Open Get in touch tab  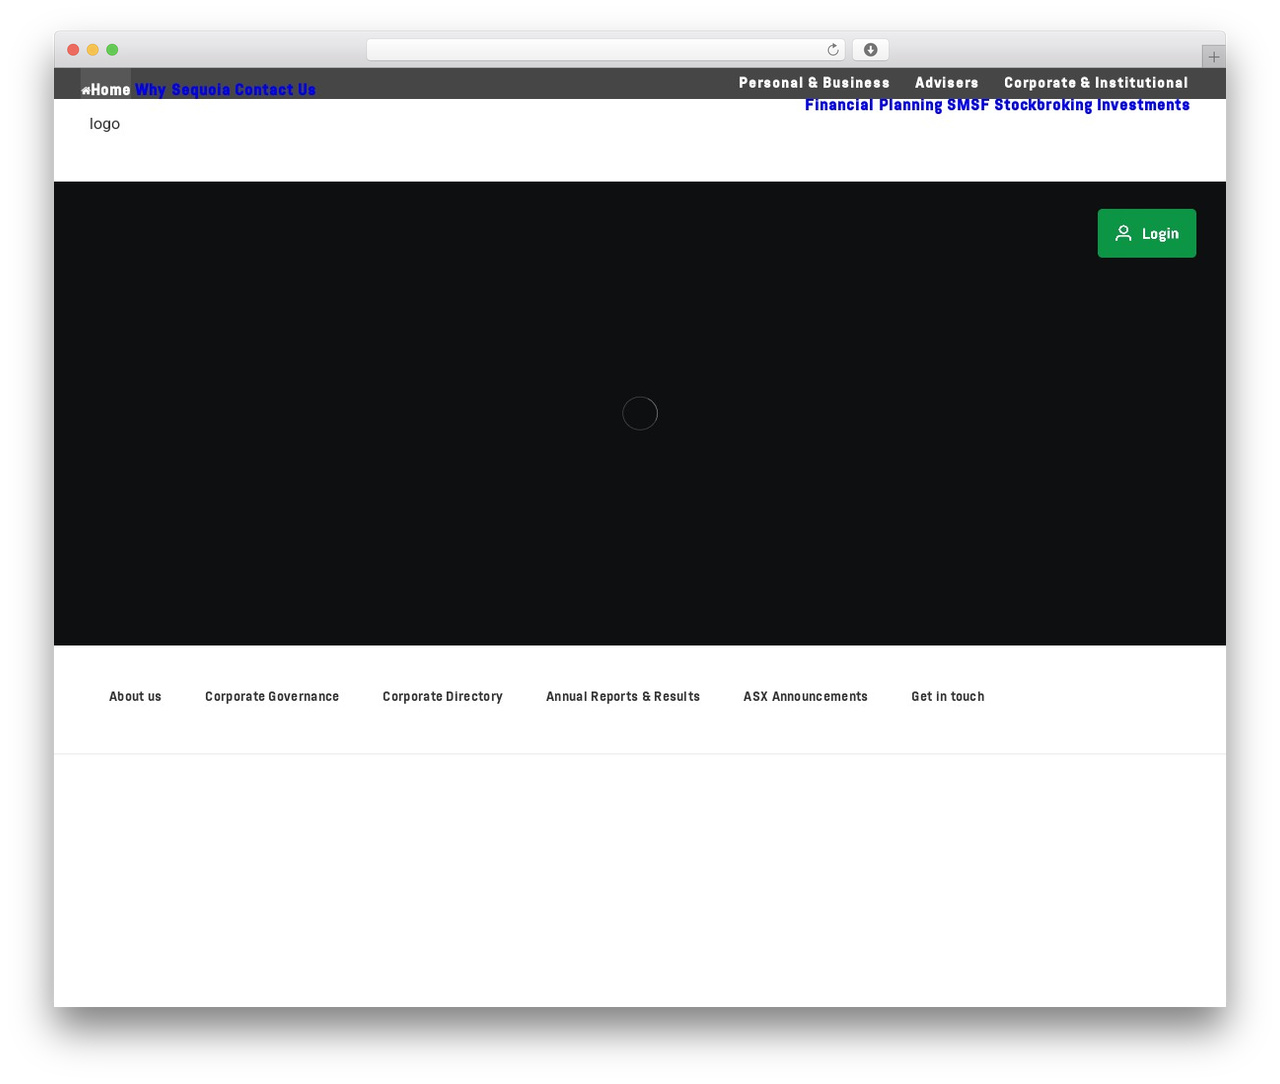tap(948, 697)
